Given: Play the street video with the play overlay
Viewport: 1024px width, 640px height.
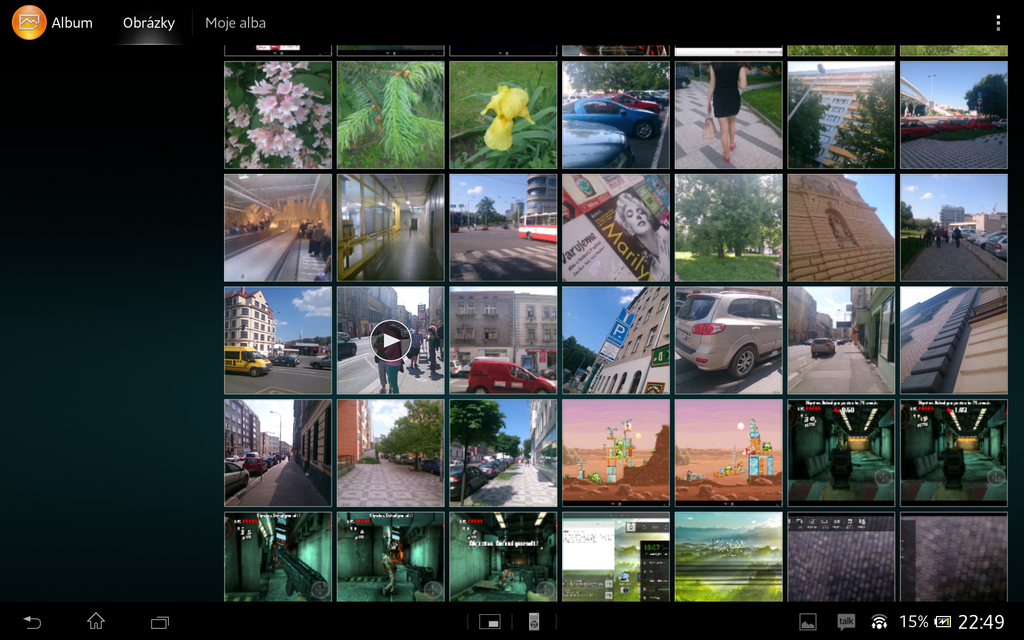Looking at the screenshot, I should click(x=389, y=340).
